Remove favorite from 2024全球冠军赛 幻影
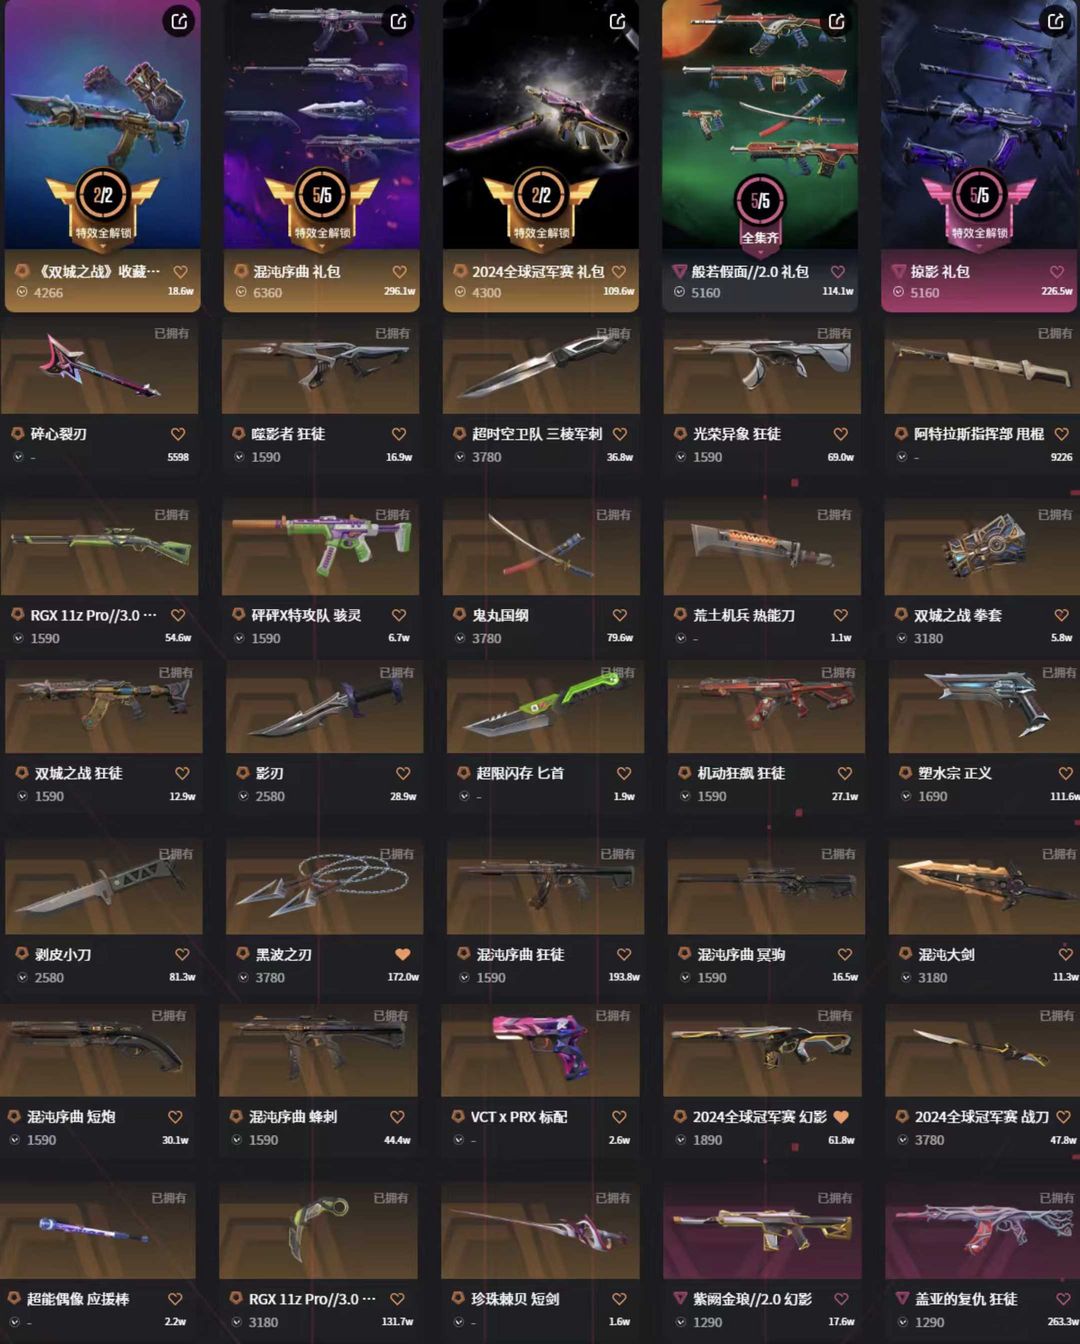This screenshot has height=1344, width=1080. (x=841, y=1116)
